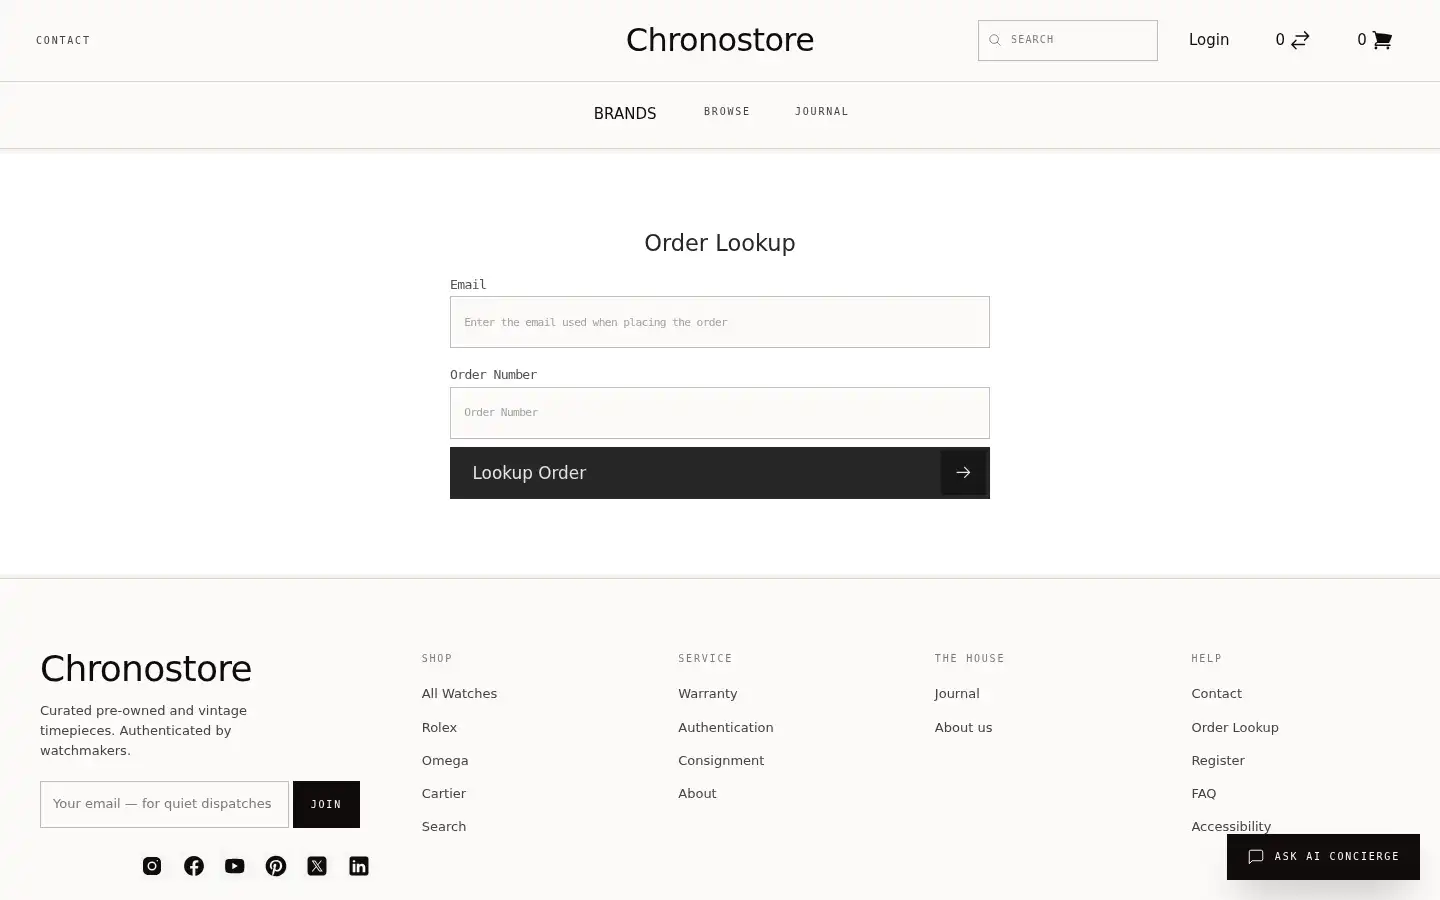Open the compare list arrows icon
This screenshot has height=900, width=1440.
1300,40
